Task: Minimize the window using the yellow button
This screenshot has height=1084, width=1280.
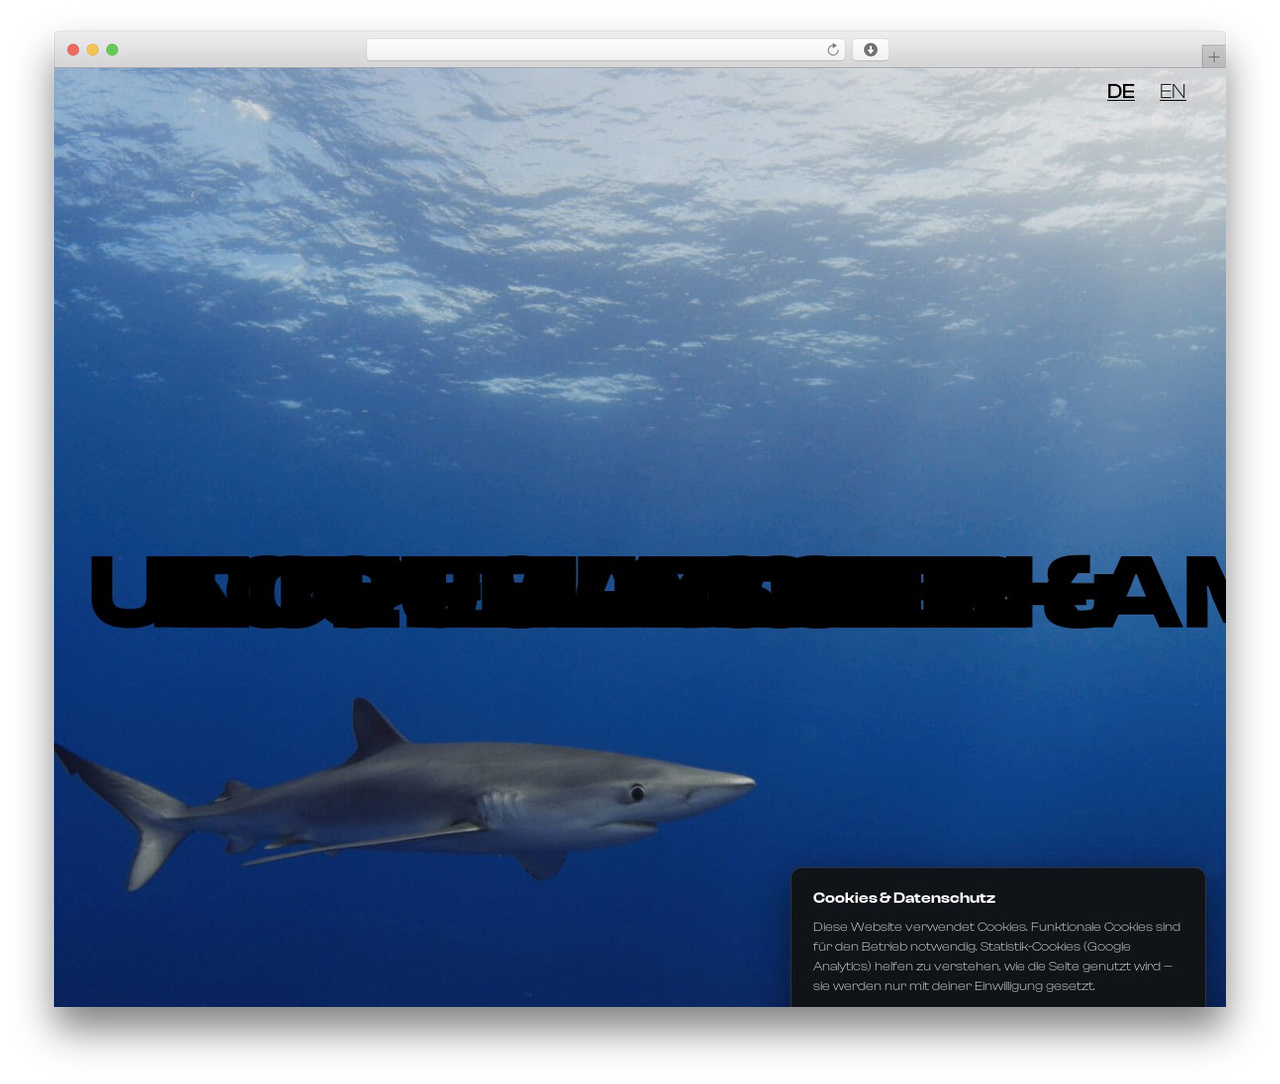Action: coord(93,50)
